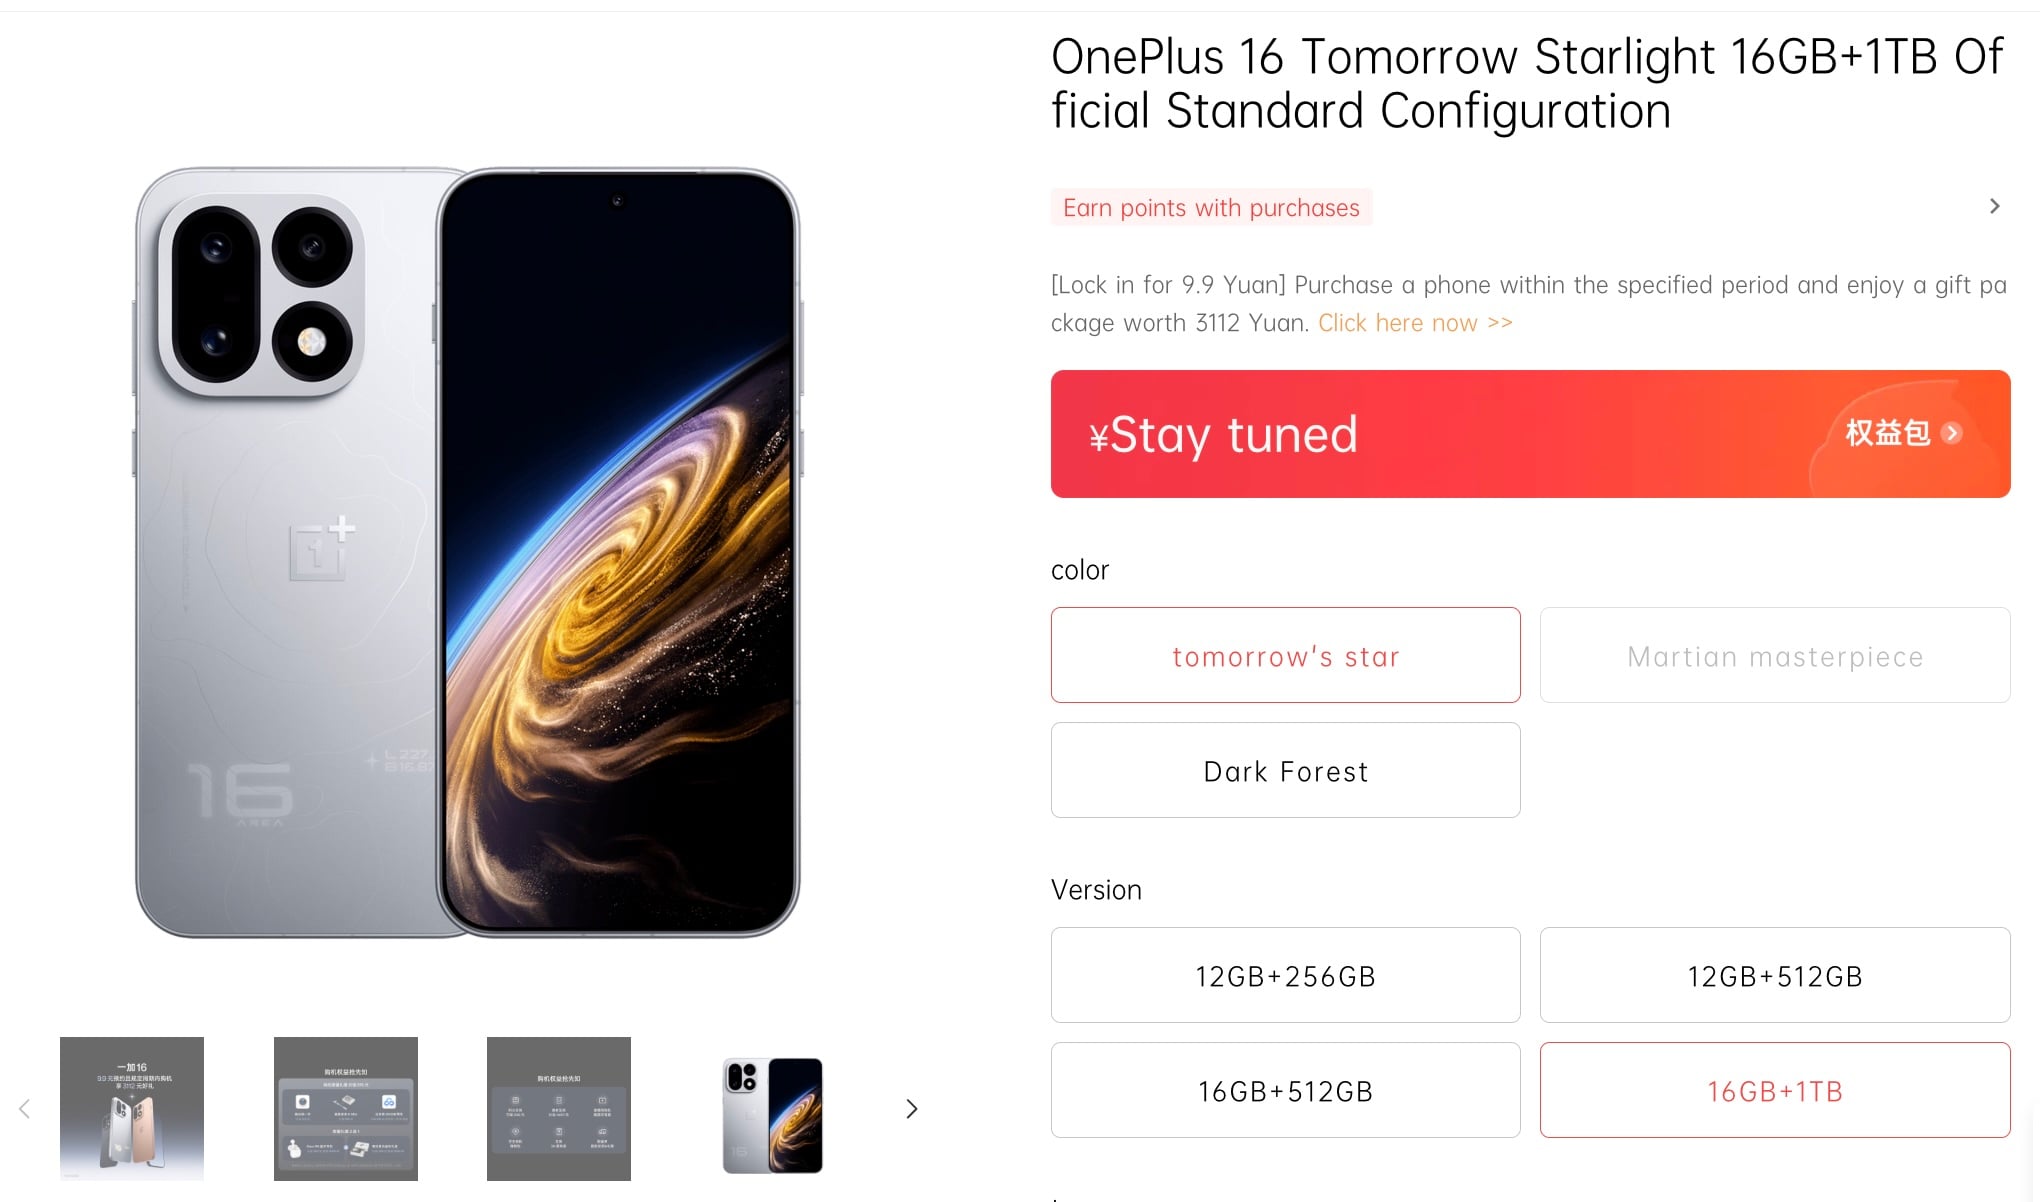Click the red Stay tuned price banner
This screenshot has height=1202, width=2040.
[x=1530, y=434]
